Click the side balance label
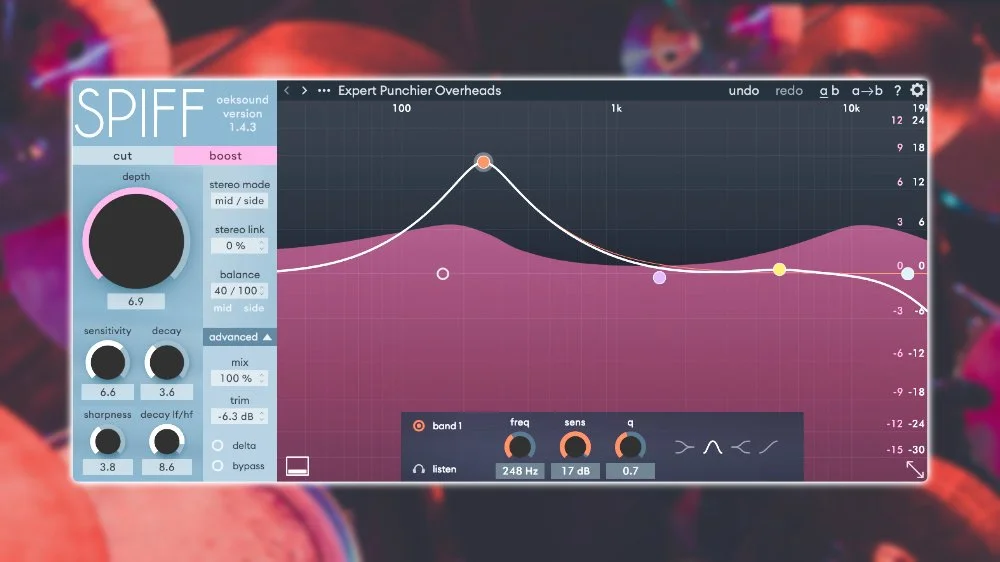 click(254, 308)
